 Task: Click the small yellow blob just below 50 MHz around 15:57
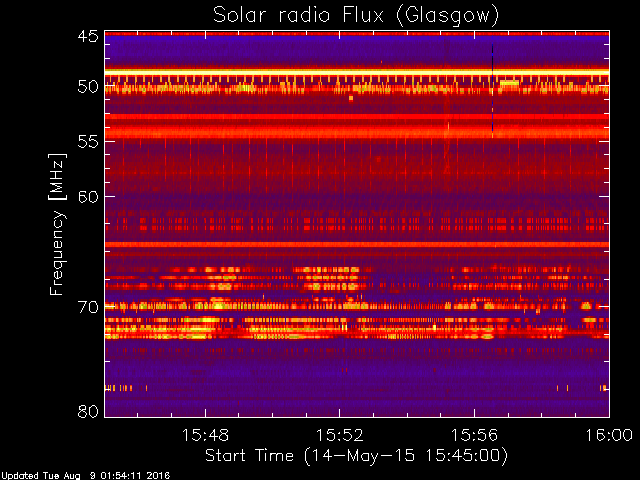[x=509, y=83]
